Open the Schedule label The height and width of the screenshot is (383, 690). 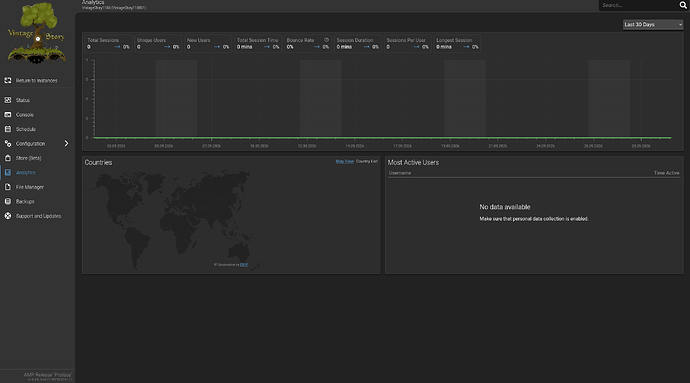(x=26, y=129)
